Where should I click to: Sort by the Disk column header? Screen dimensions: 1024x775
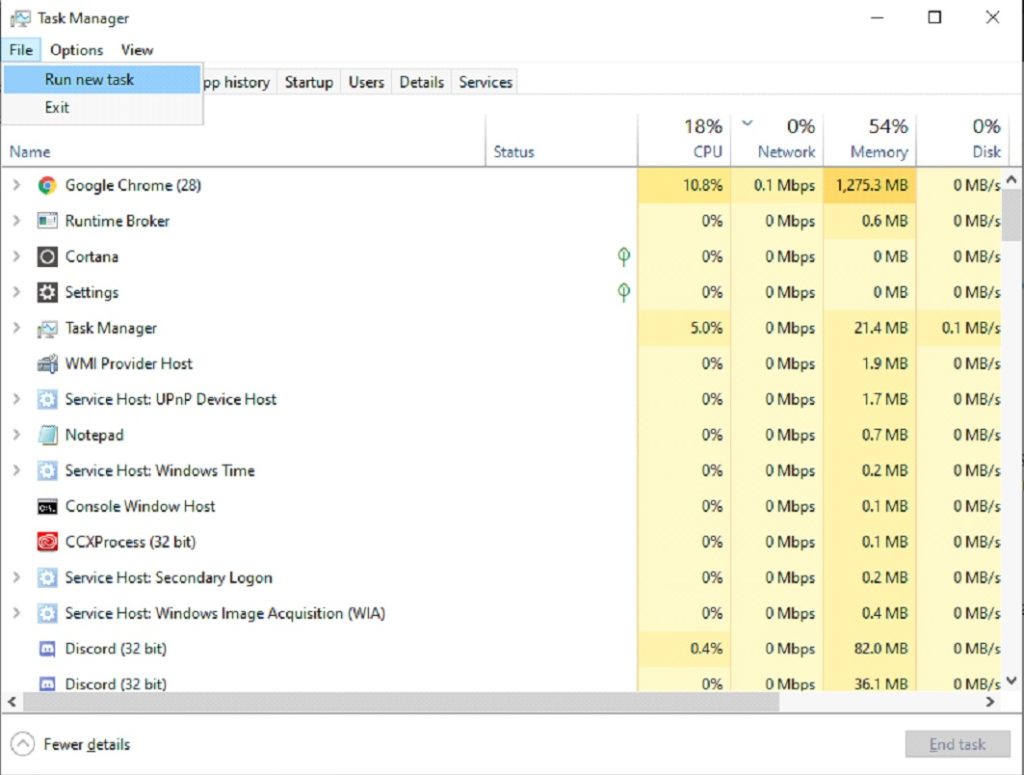tap(963, 140)
